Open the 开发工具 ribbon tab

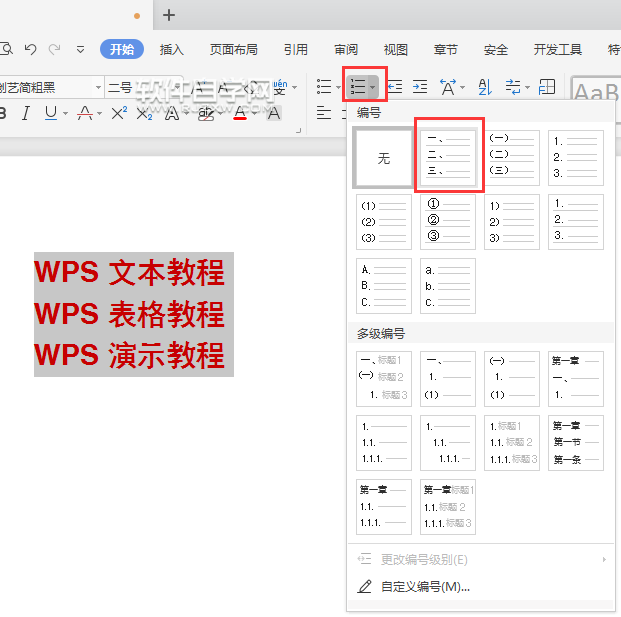click(x=558, y=50)
